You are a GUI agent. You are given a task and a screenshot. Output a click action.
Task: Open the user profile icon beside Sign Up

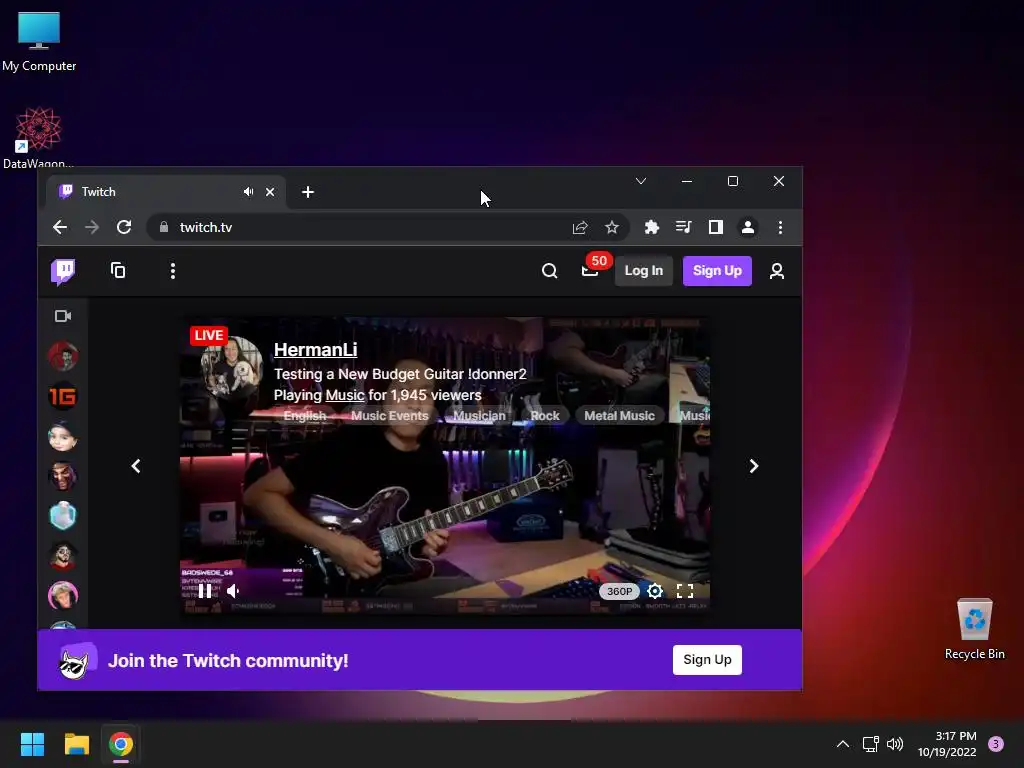(776, 271)
